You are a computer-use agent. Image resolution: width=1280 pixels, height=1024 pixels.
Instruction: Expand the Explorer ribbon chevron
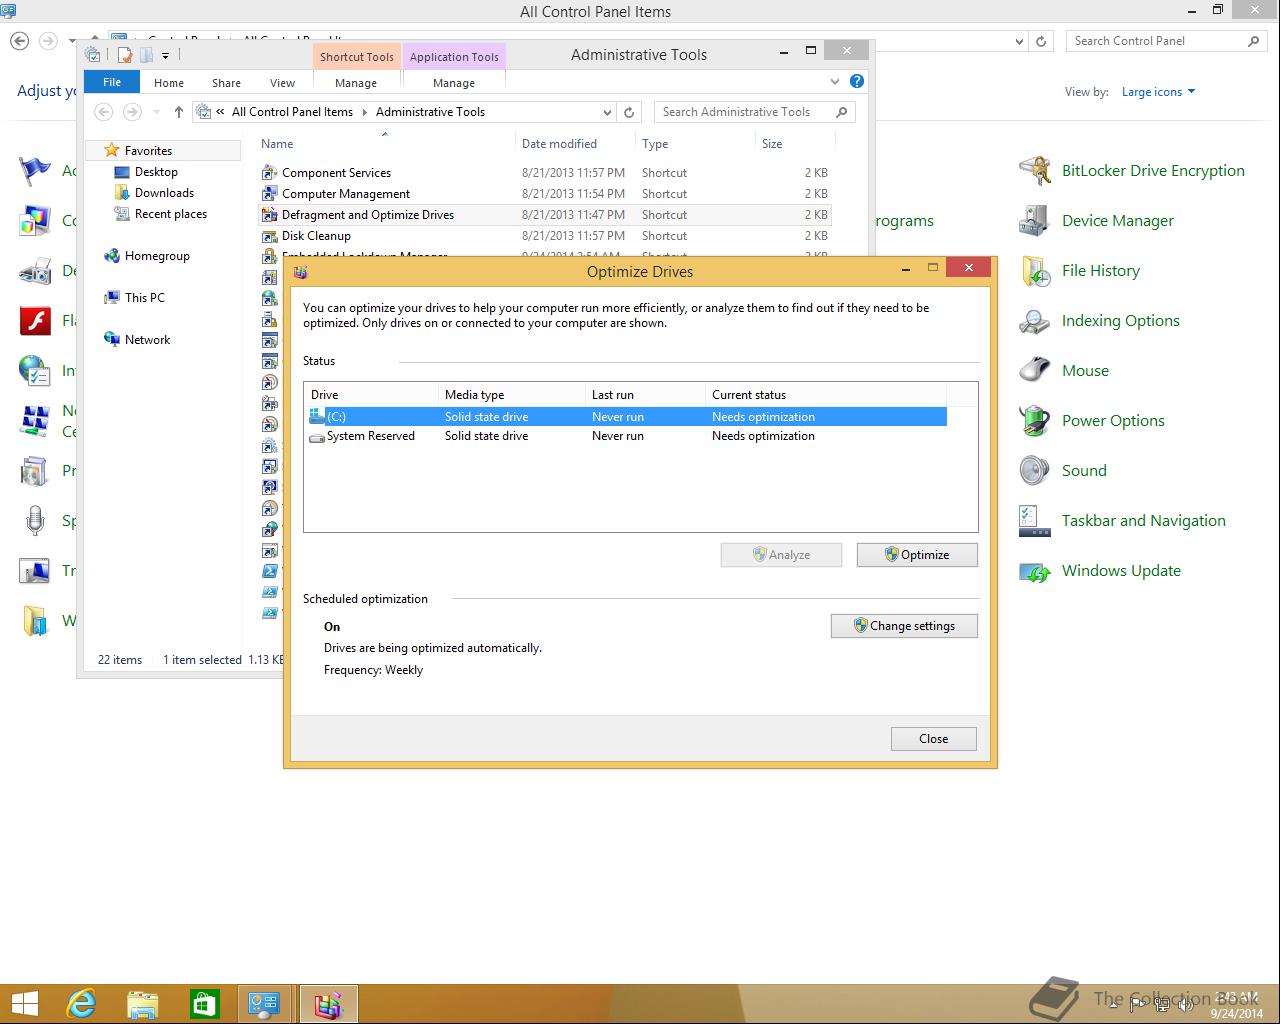(x=835, y=82)
